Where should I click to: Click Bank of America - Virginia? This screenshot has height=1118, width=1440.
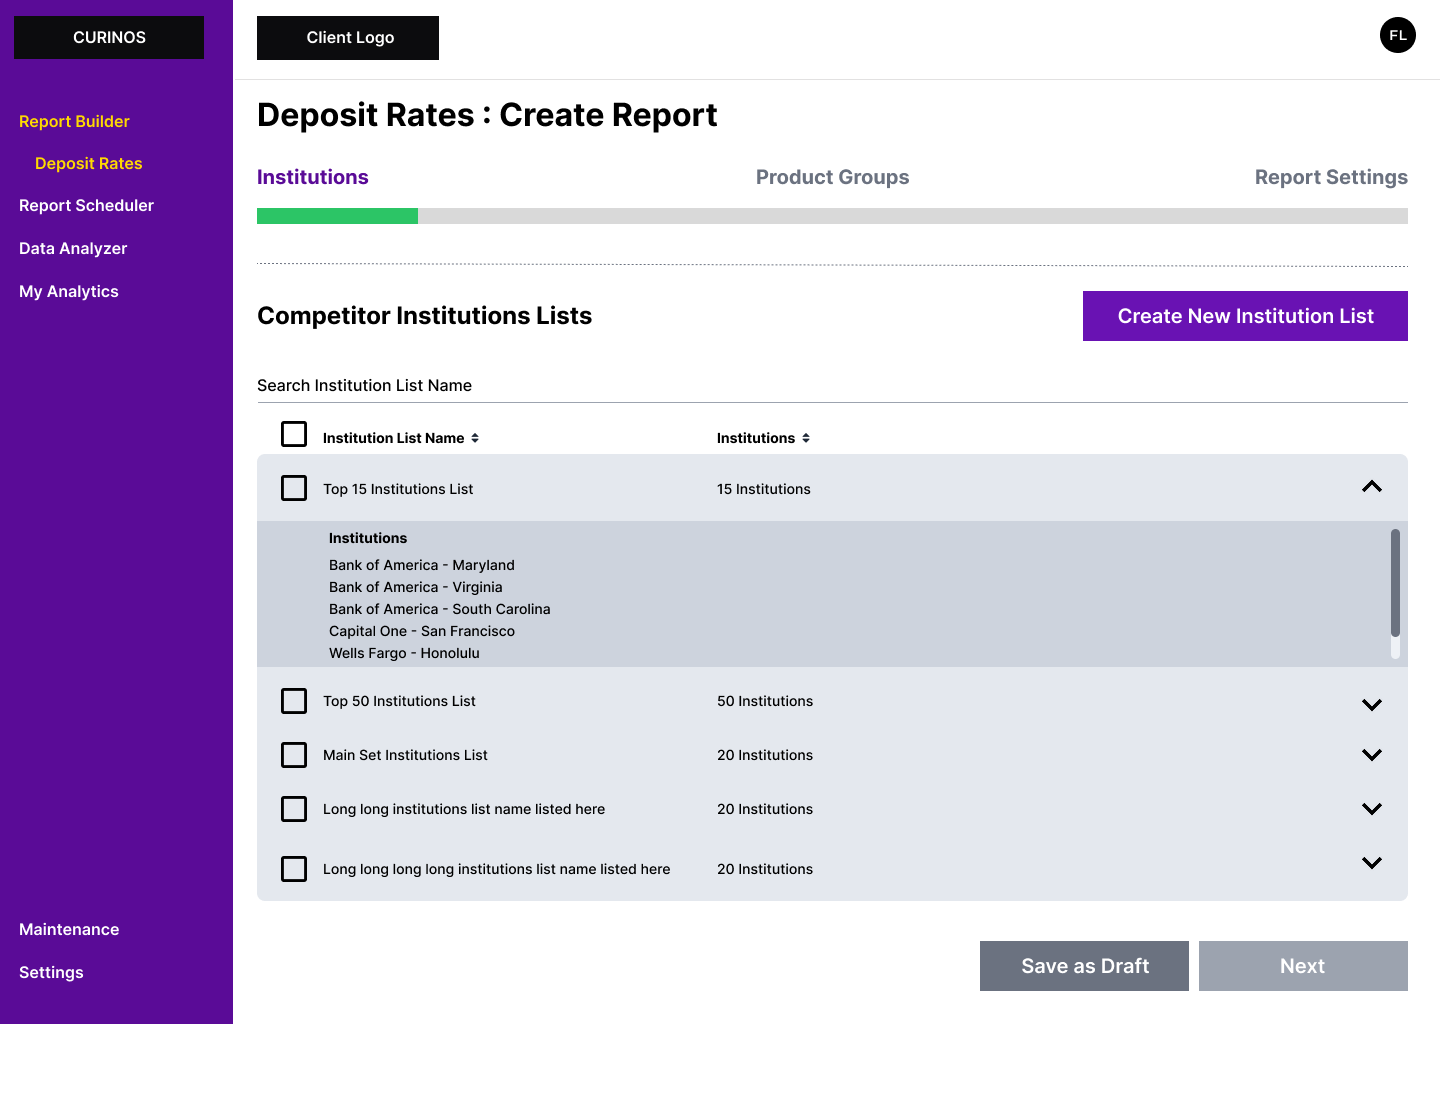click(x=416, y=587)
